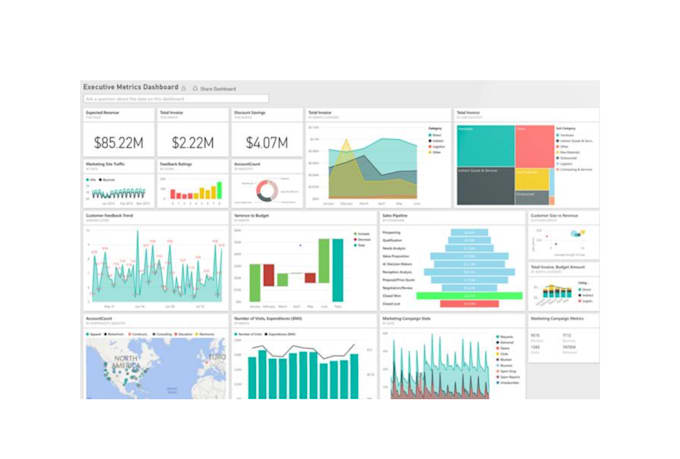This screenshot has height=459, width=680.
Task: Click the Executive Metrics Dashboard title
Action: (131, 87)
